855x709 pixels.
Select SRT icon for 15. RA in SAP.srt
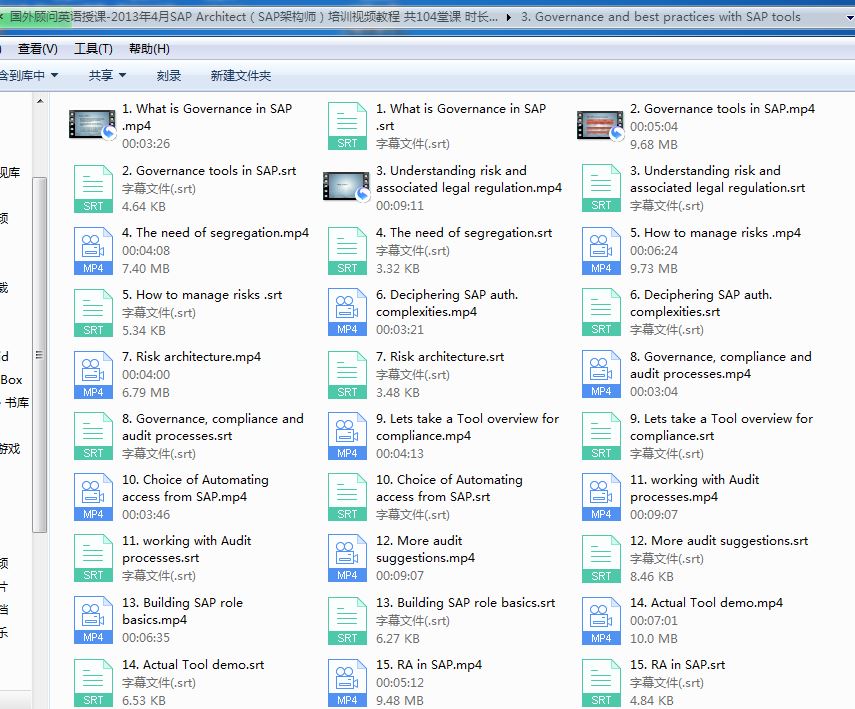pyautogui.click(x=601, y=683)
